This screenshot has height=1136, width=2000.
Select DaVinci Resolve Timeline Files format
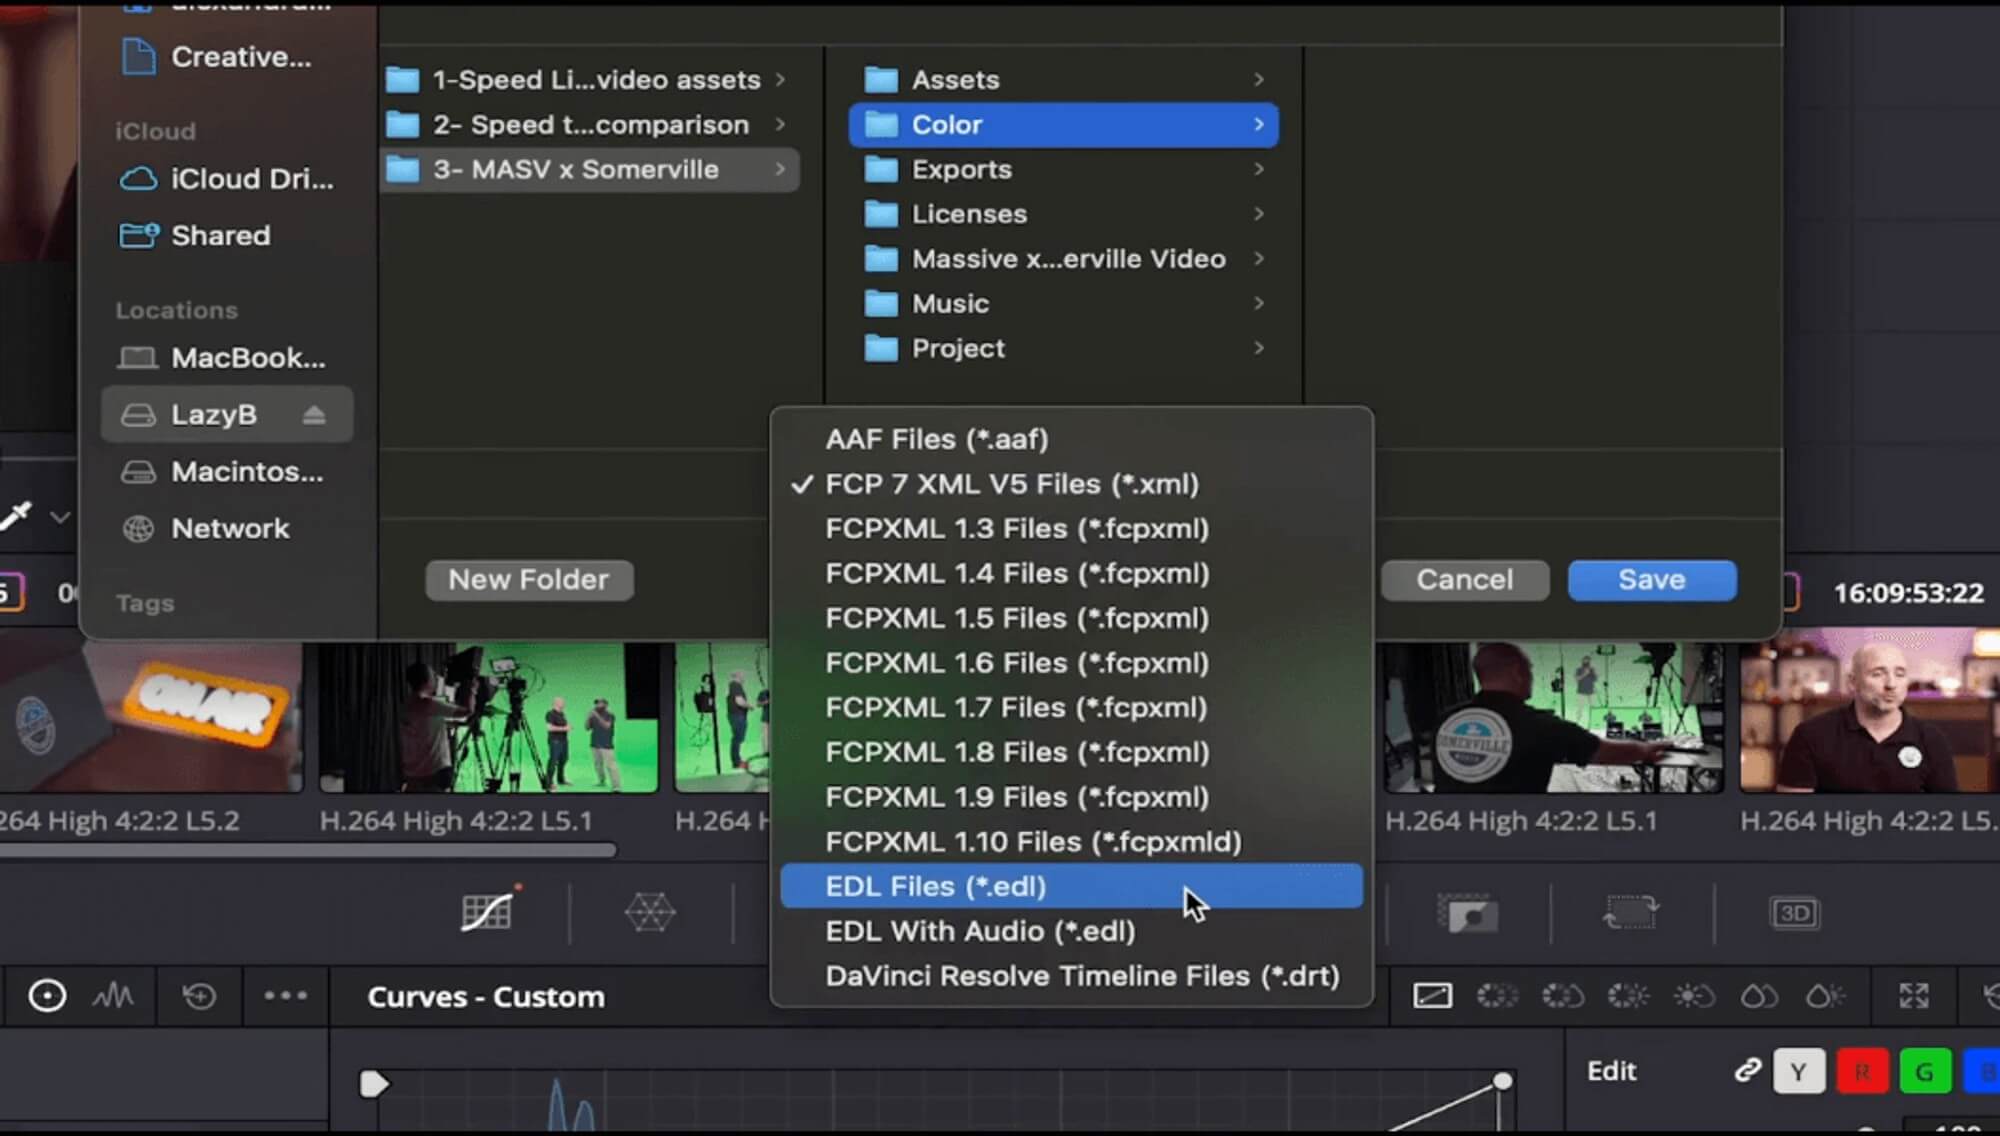pyautogui.click(x=1081, y=975)
